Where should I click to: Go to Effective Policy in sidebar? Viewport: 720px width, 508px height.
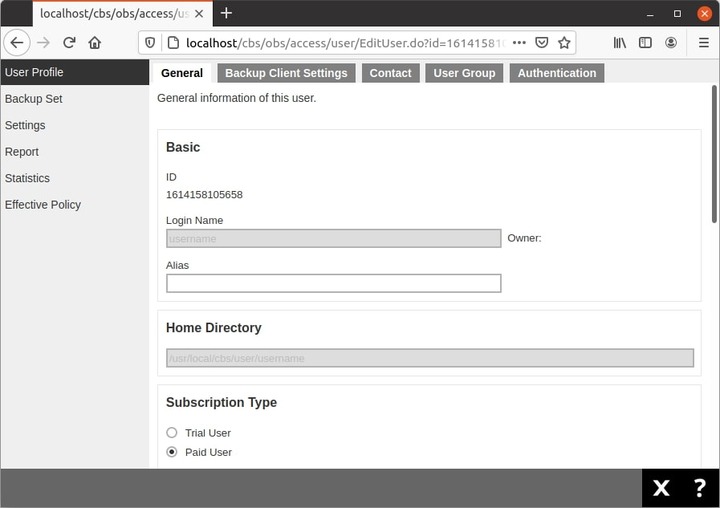tap(43, 204)
